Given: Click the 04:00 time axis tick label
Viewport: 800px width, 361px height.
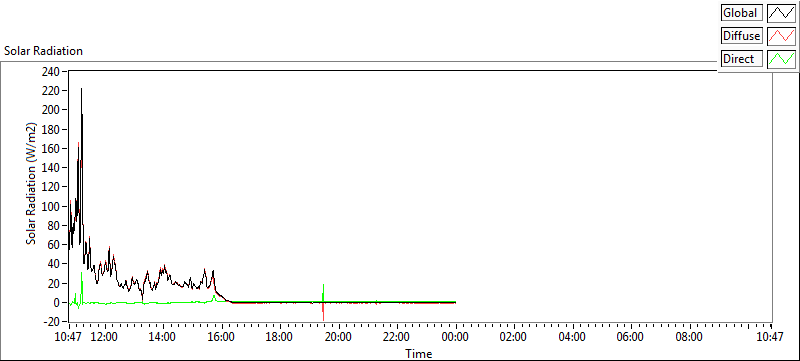Looking at the screenshot, I should [x=572, y=337].
